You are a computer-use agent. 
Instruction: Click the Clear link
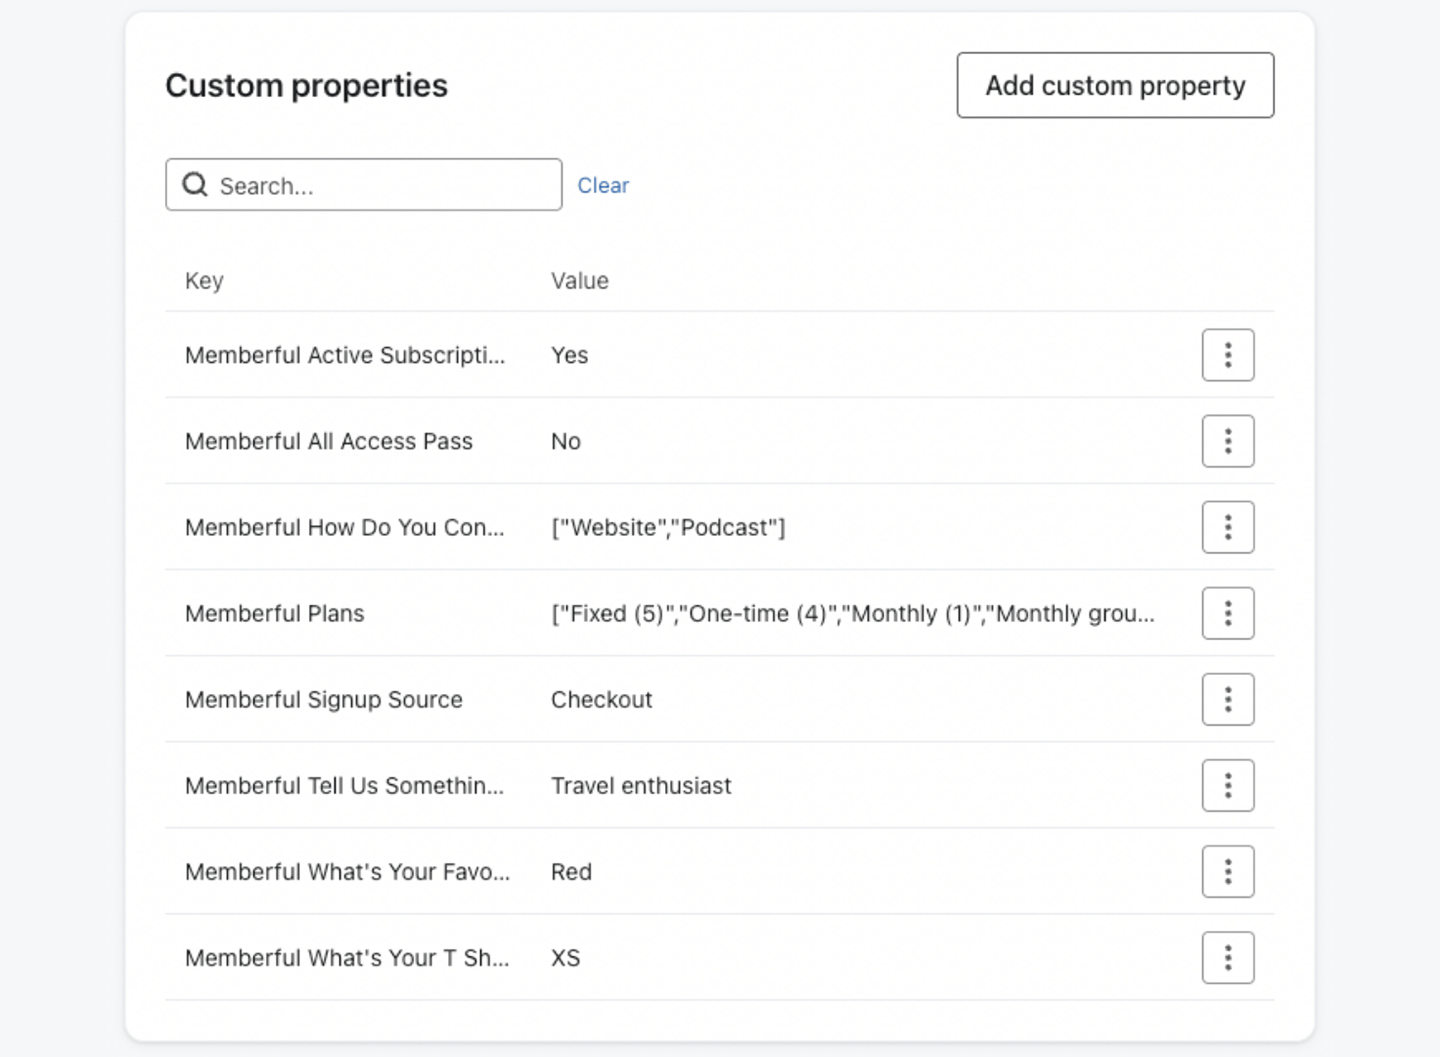pos(603,186)
